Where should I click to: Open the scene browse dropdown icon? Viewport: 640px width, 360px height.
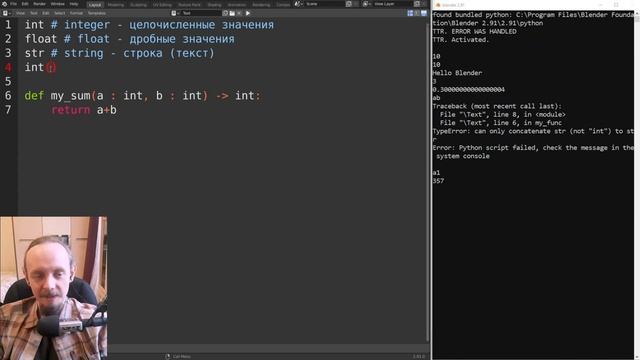299,4
